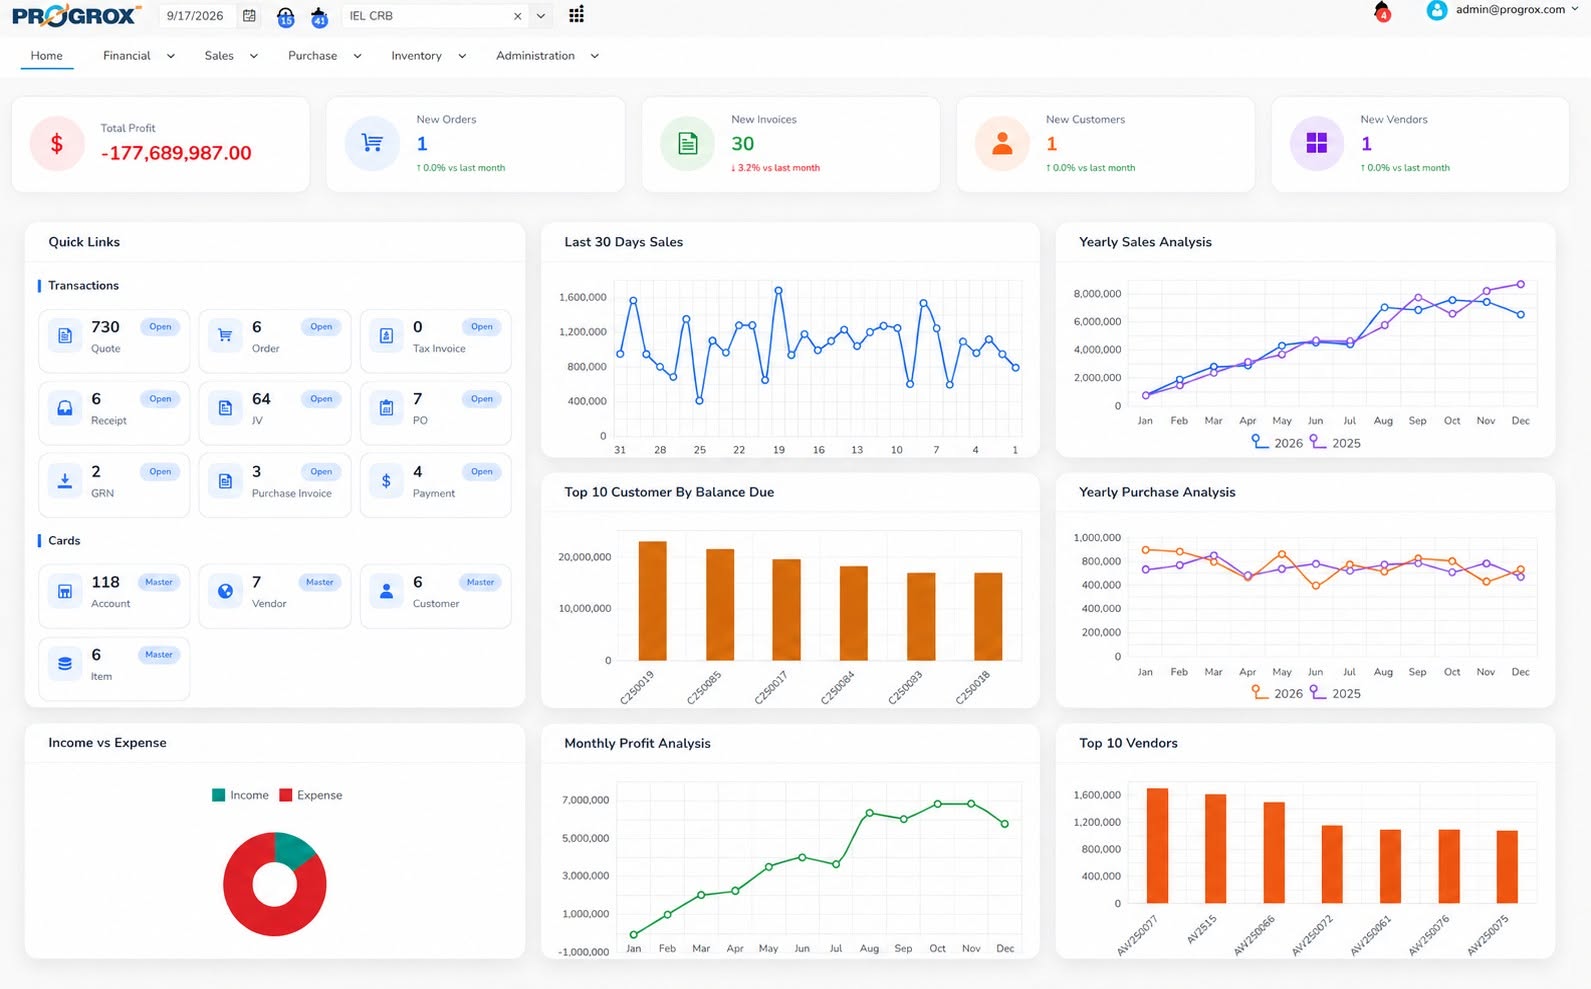
Task: Click the GRN download icon
Action: (x=65, y=481)
